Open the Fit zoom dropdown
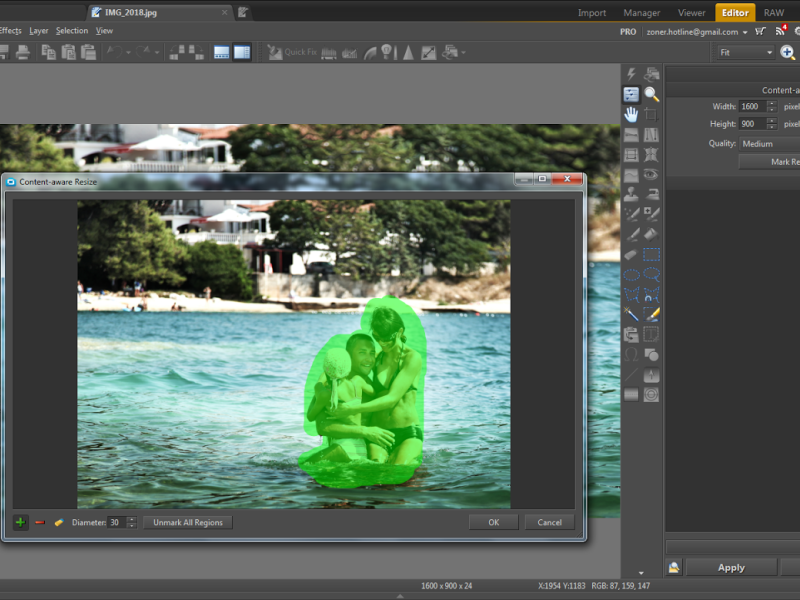800x600 pixels. coord(745,52)
